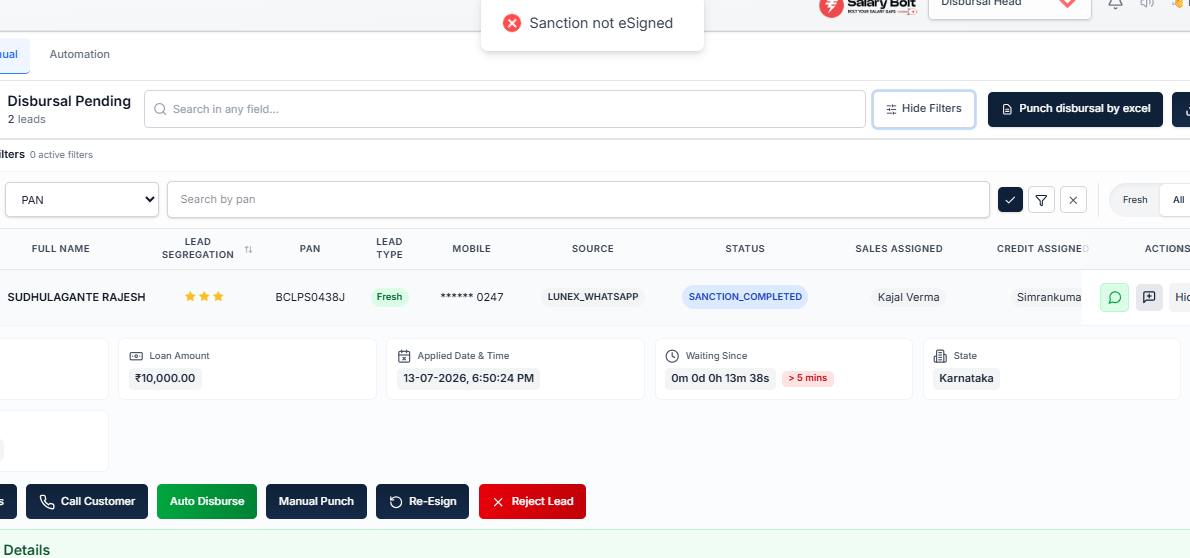
Task: Click Hide Filters button
Action: pyautogui.click(x=924, y=109)
